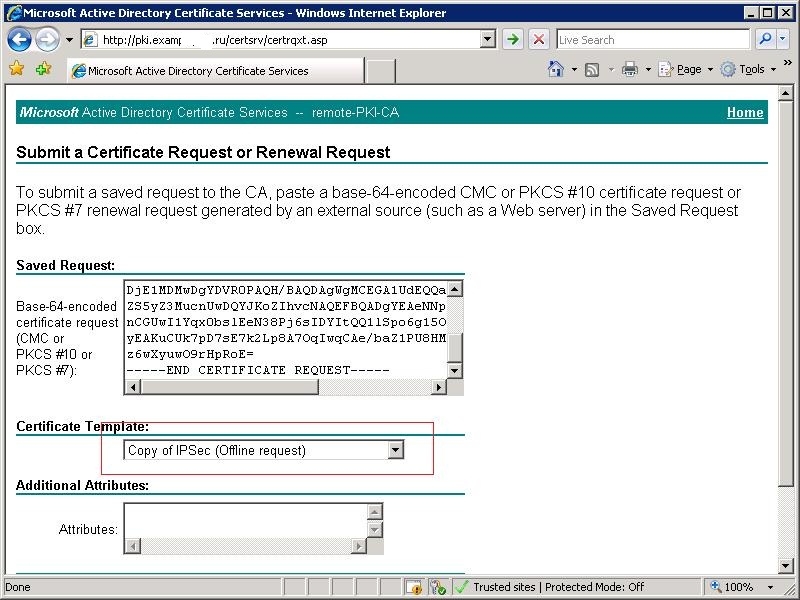Expand the Feeds dropdown arrow
The image size is (800, 600).
[611, 69]
